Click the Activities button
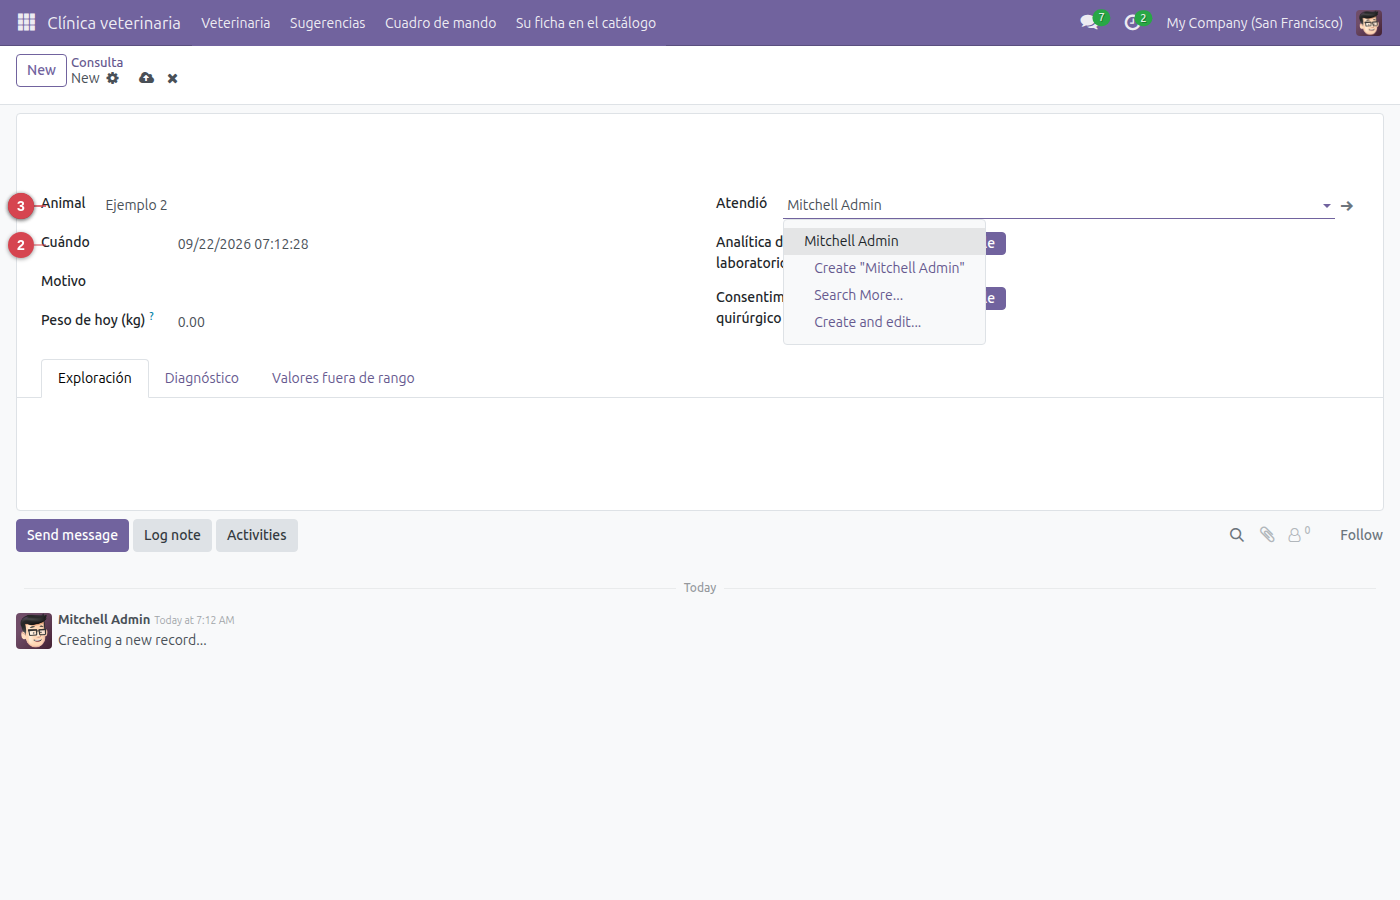 (x=256, y=535)
